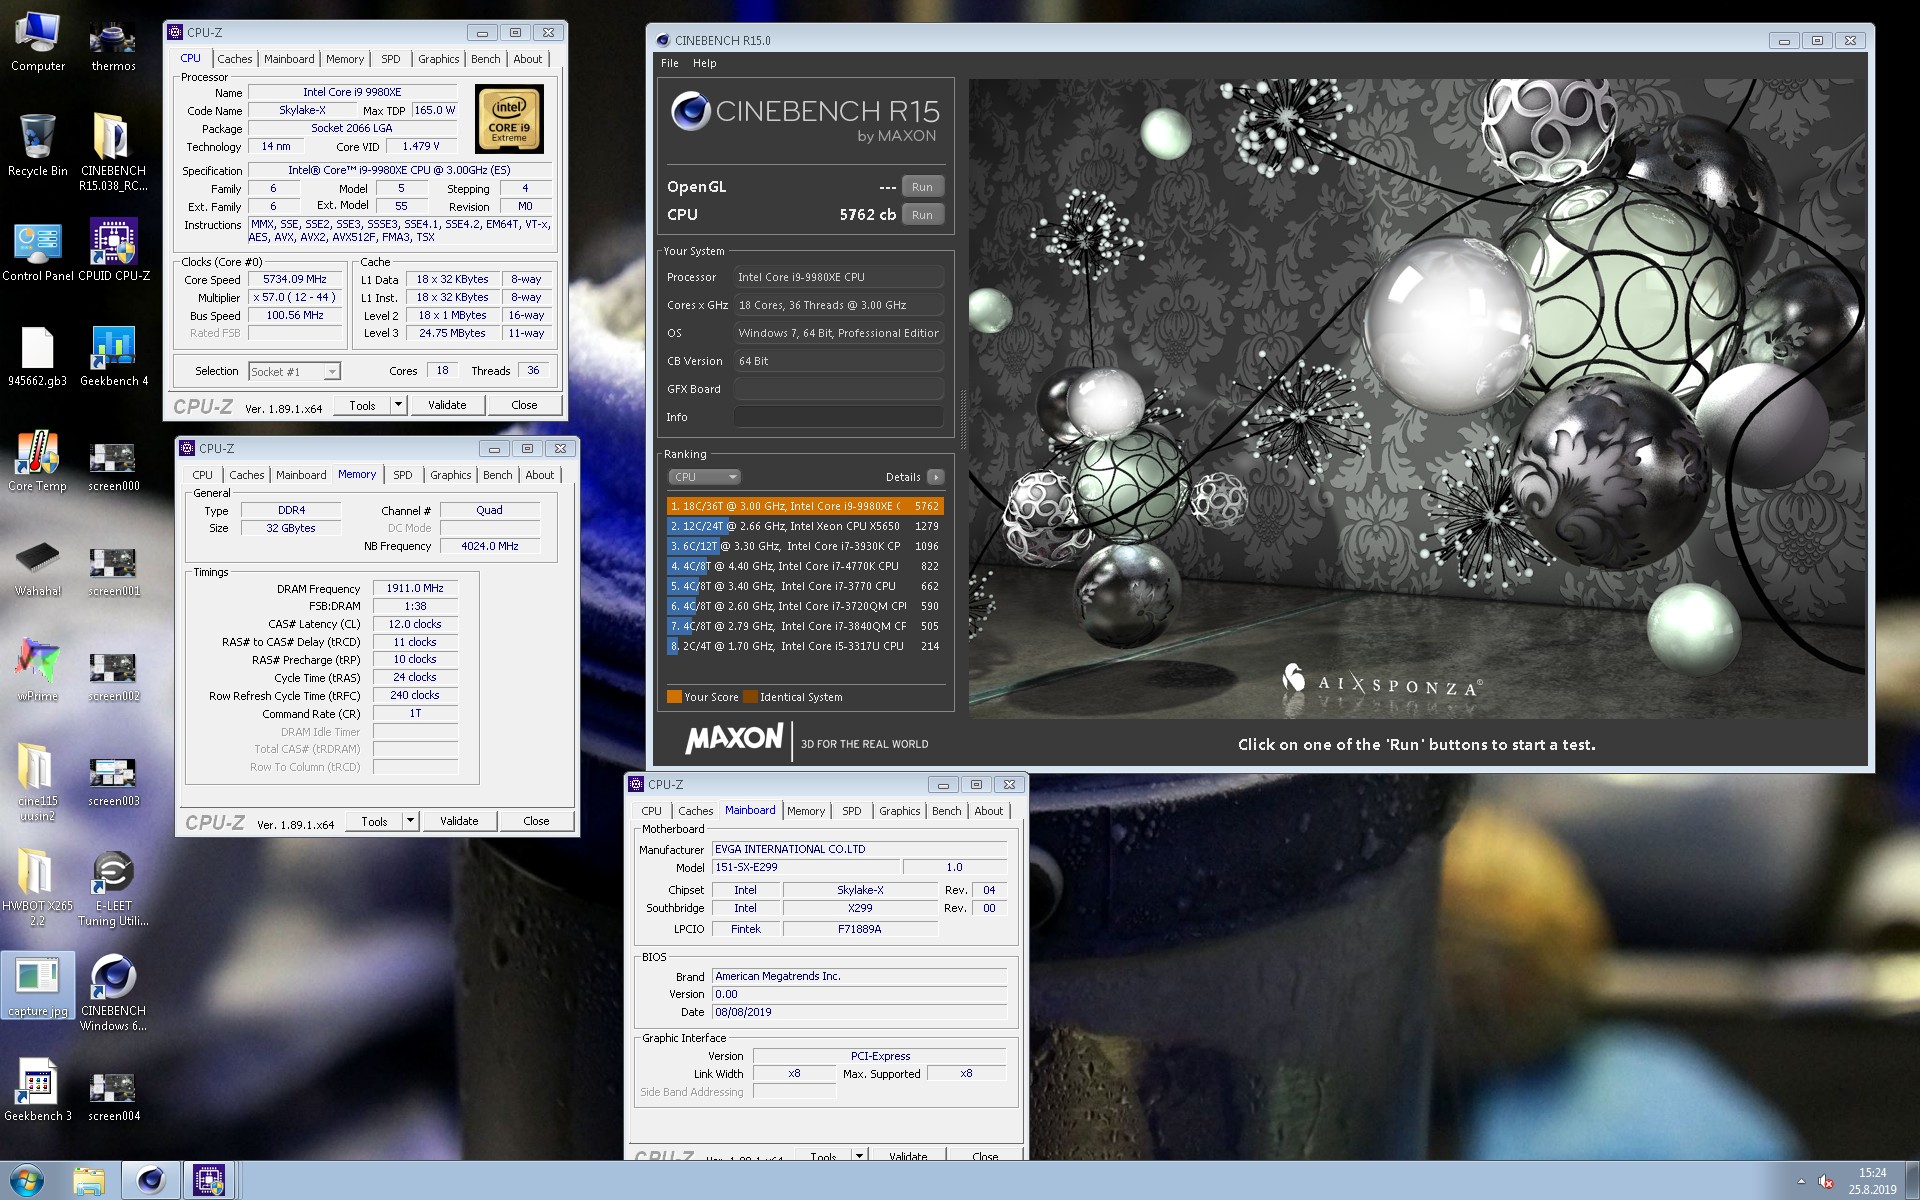Open Tools dropdown arrow in CPU-Z CPU window
This screenshot has width=1920, height=1200.
point(398,405)
